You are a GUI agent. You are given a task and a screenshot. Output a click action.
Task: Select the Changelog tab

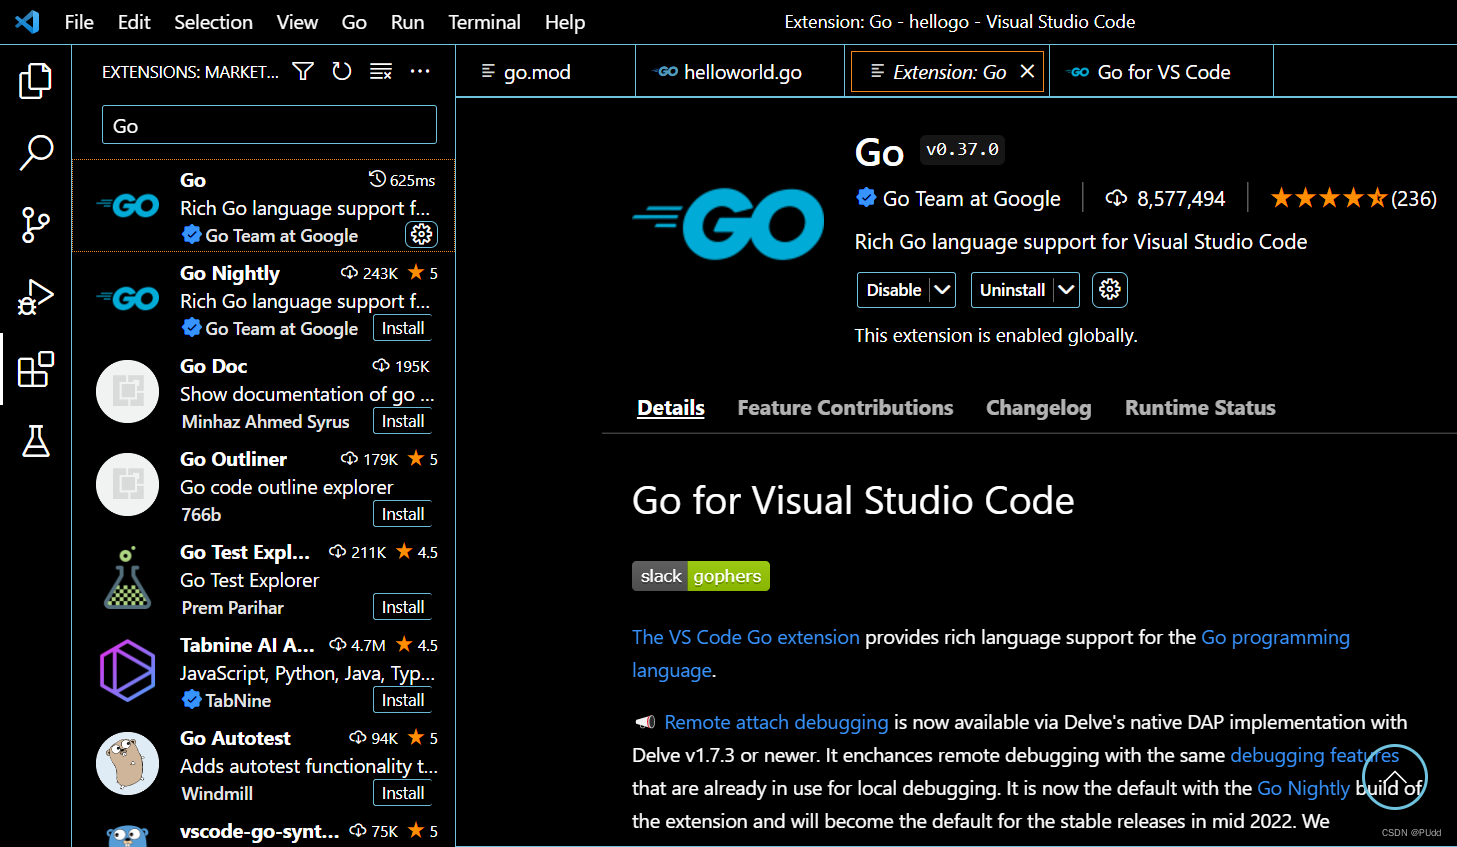1038,408
